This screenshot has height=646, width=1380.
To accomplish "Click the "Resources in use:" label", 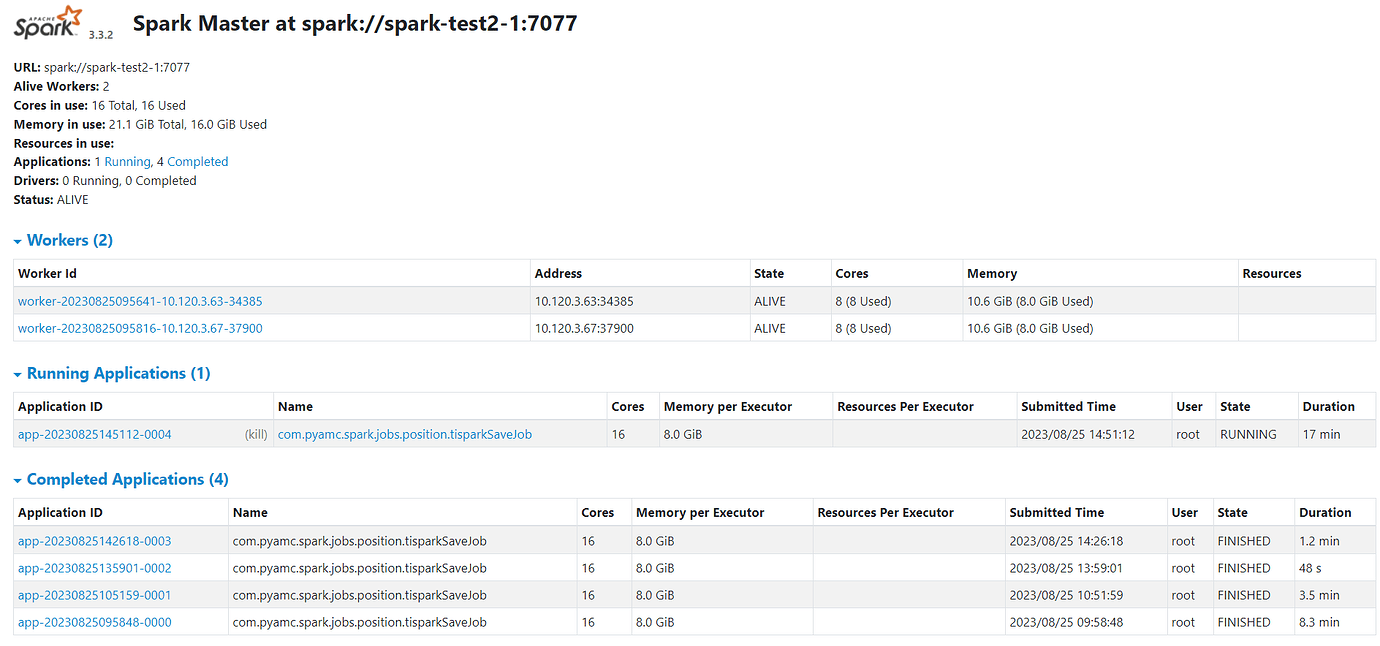I will pyautogui.click(x=64, y=144).
